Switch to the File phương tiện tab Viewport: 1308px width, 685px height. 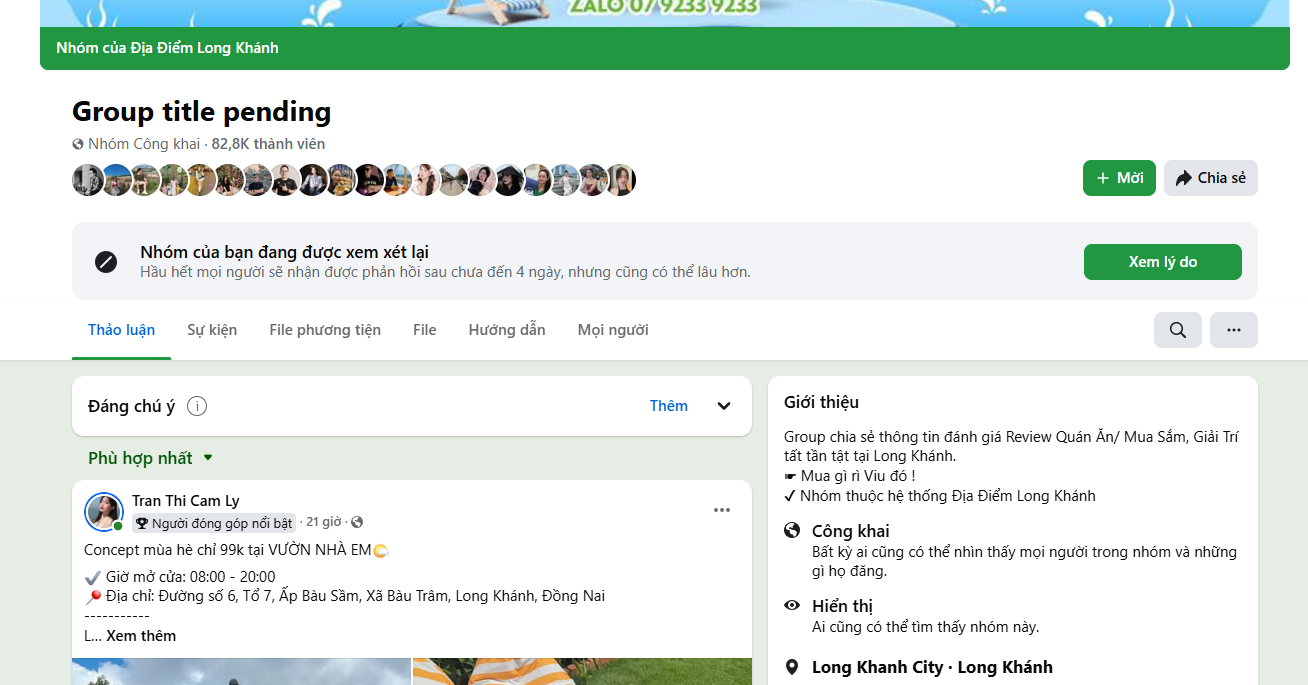point(324,329)
